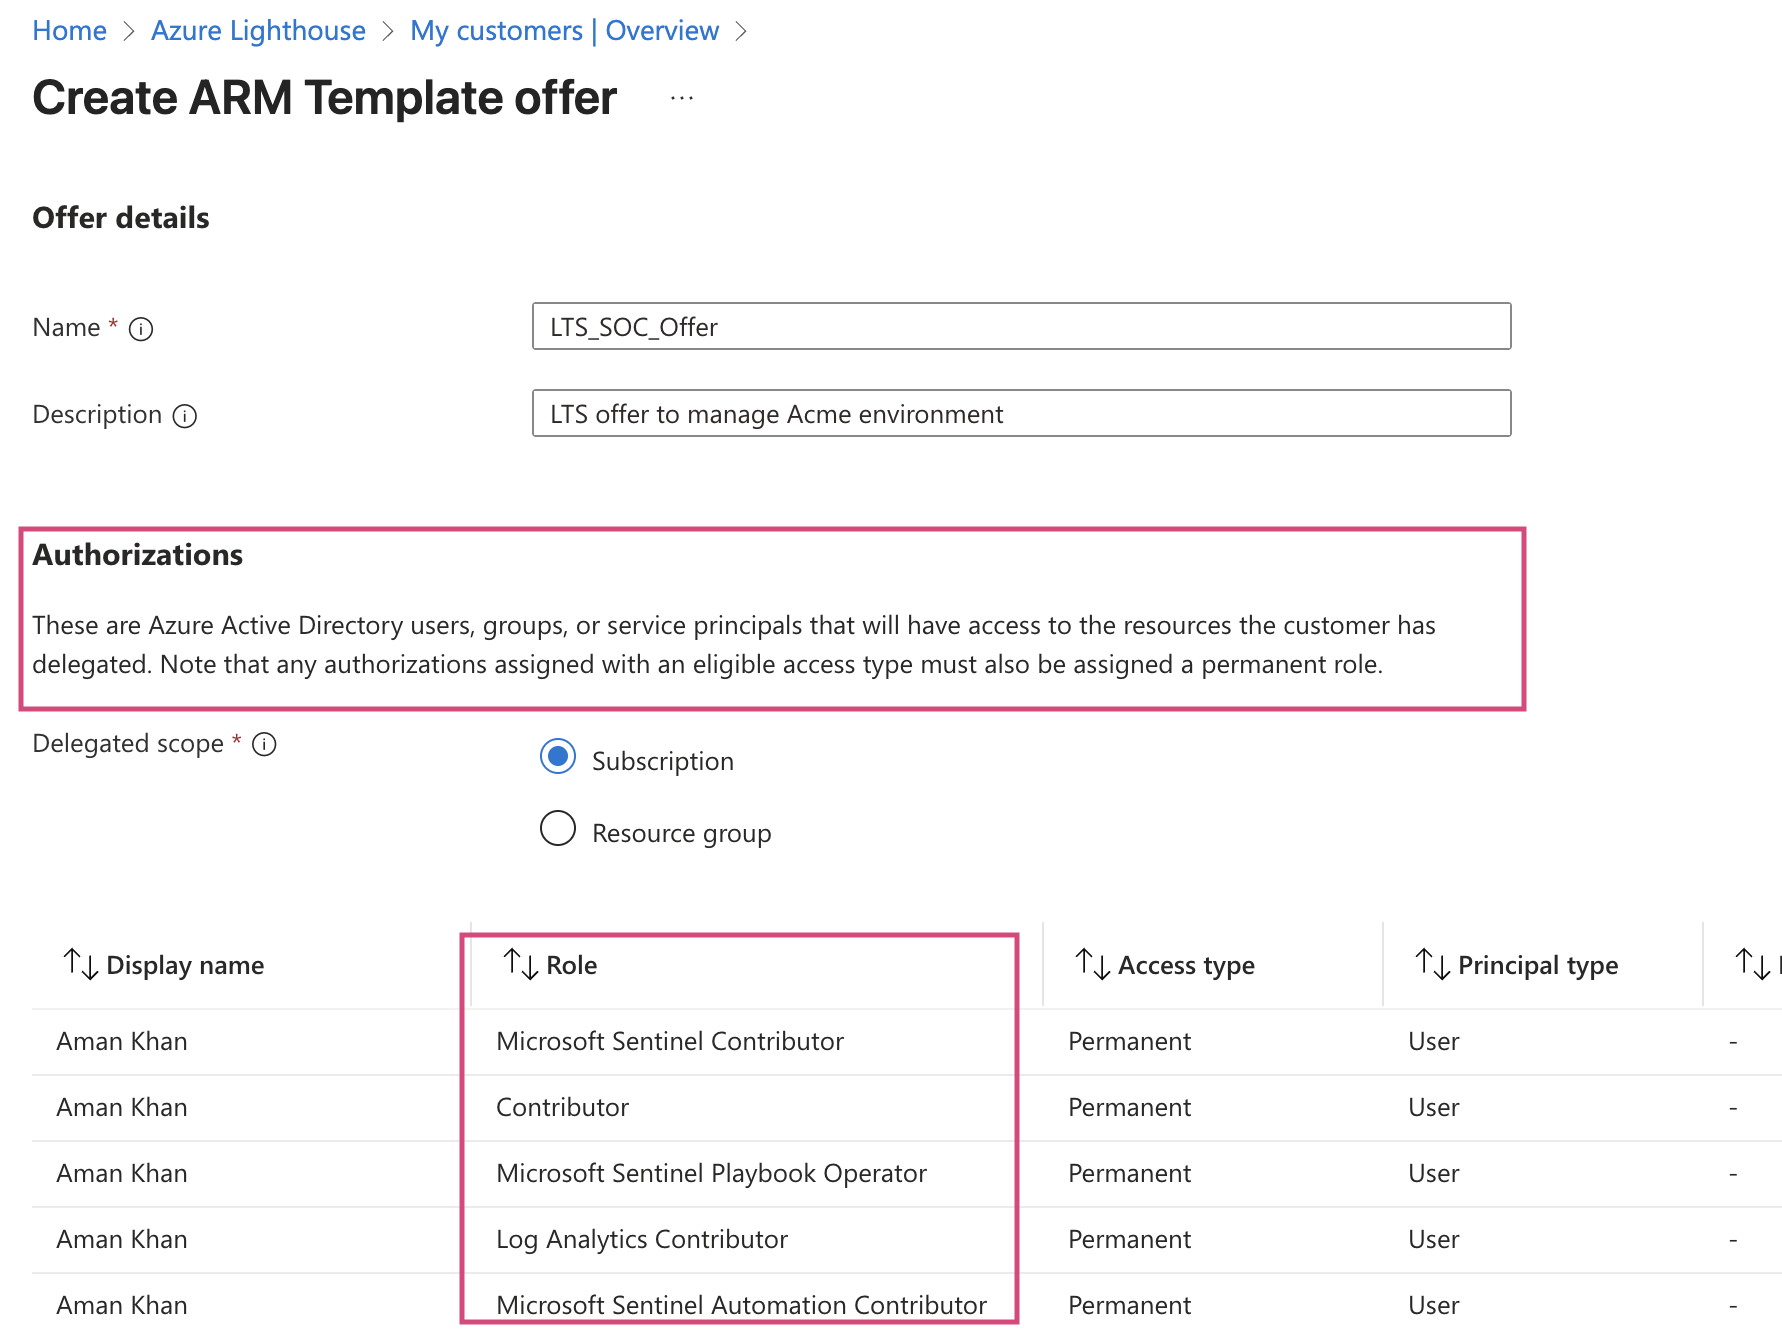Select the Resource group radio button

click(x=558, y=829)
